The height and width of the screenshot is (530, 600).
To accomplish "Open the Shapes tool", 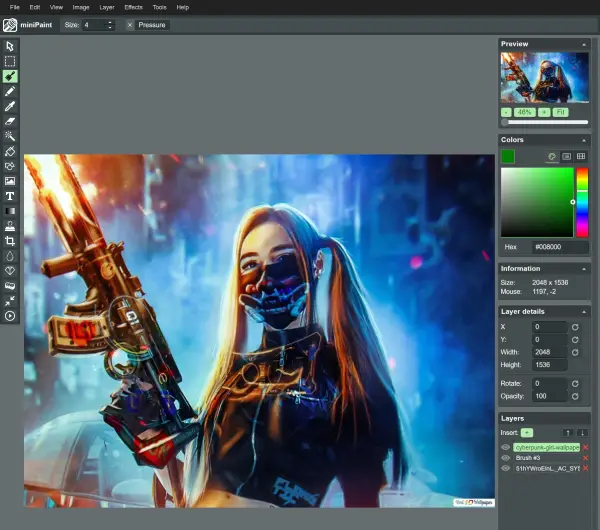I will tap(10, 166).
